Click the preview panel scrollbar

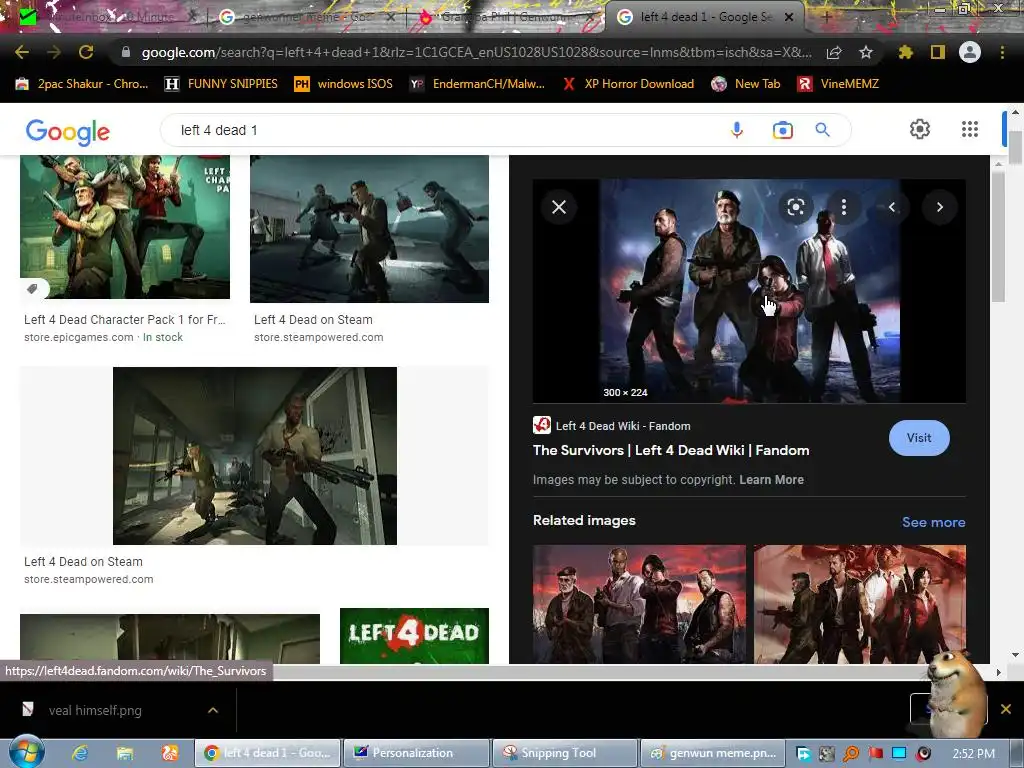point(997,238)
